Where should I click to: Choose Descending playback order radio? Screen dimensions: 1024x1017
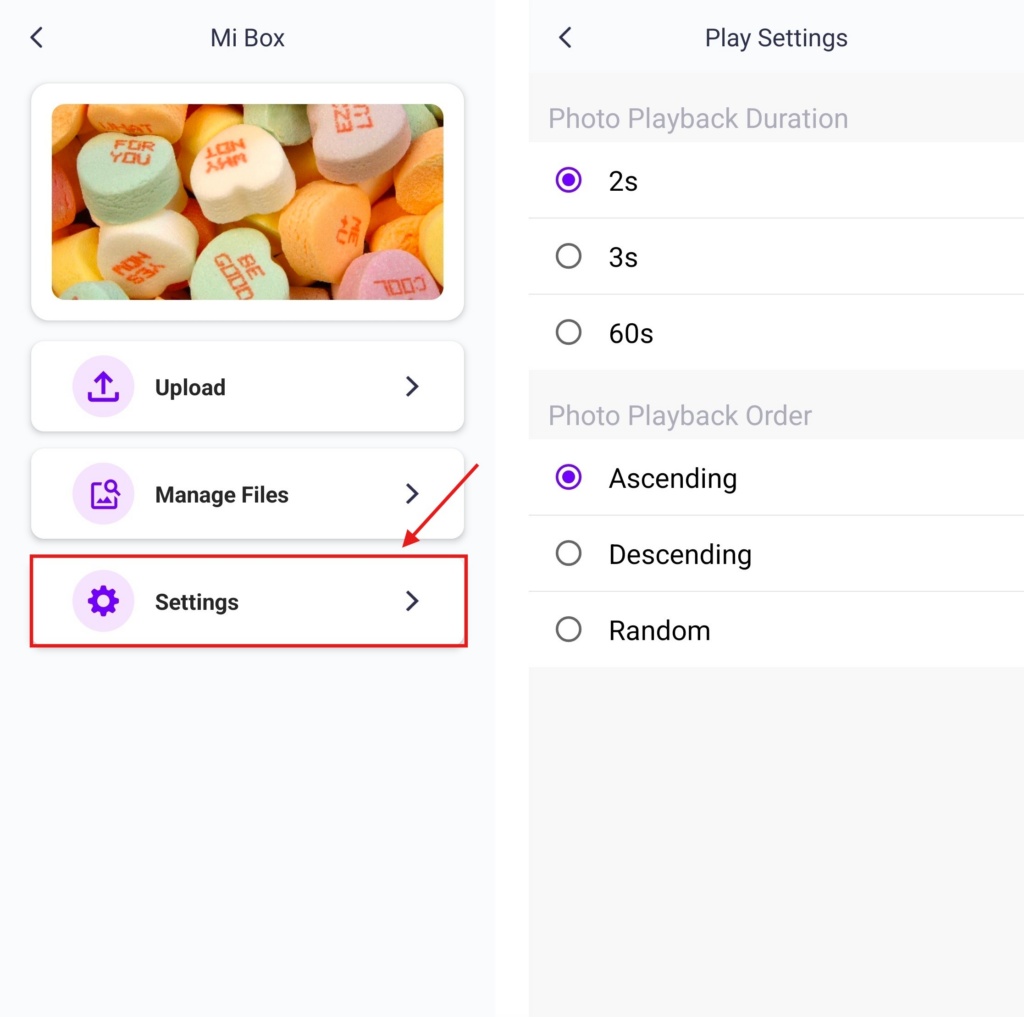pyautogui.click(x=568, y=553)
